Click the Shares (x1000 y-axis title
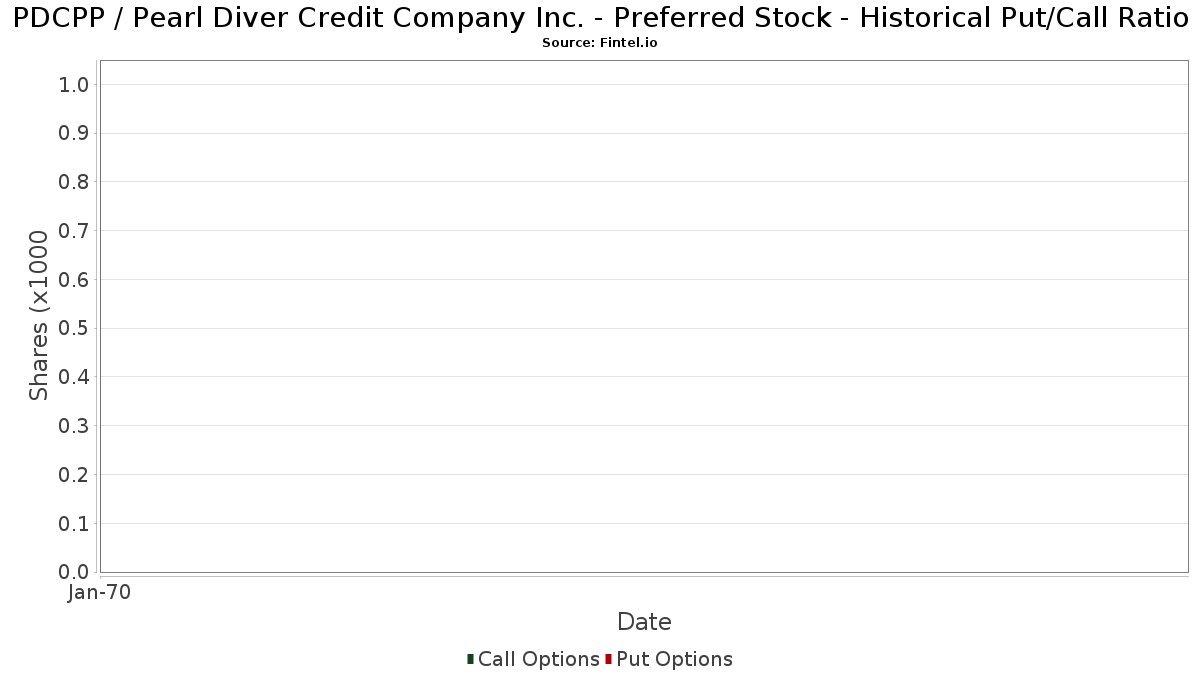Image resolution: width=1200 pixels, height=675 pixels. [x=39, y=316]
